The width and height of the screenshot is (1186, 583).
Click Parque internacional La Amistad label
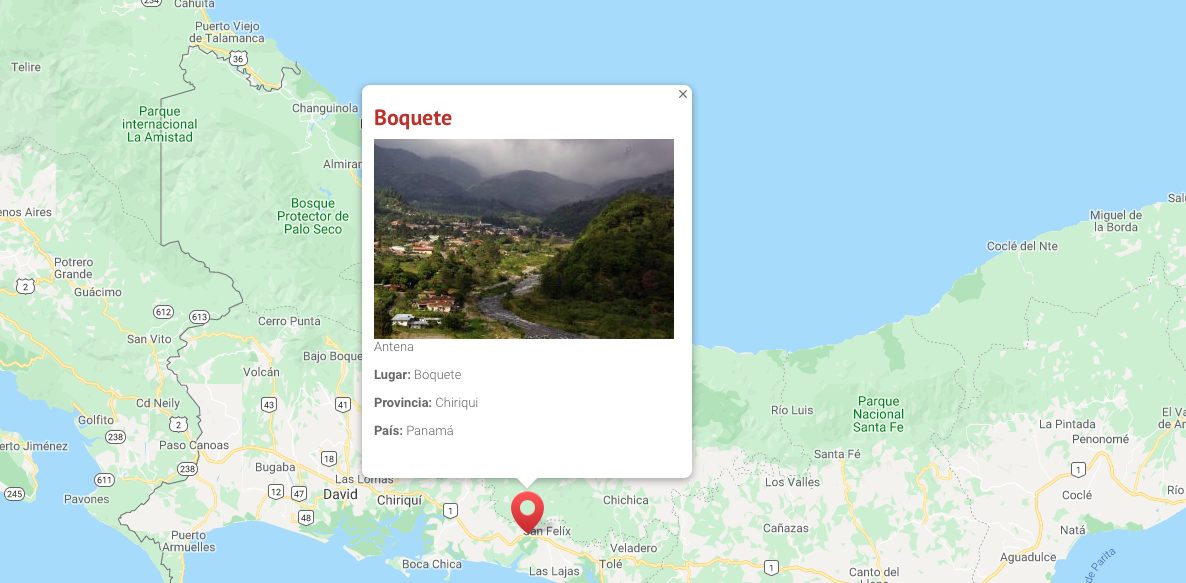160,124
